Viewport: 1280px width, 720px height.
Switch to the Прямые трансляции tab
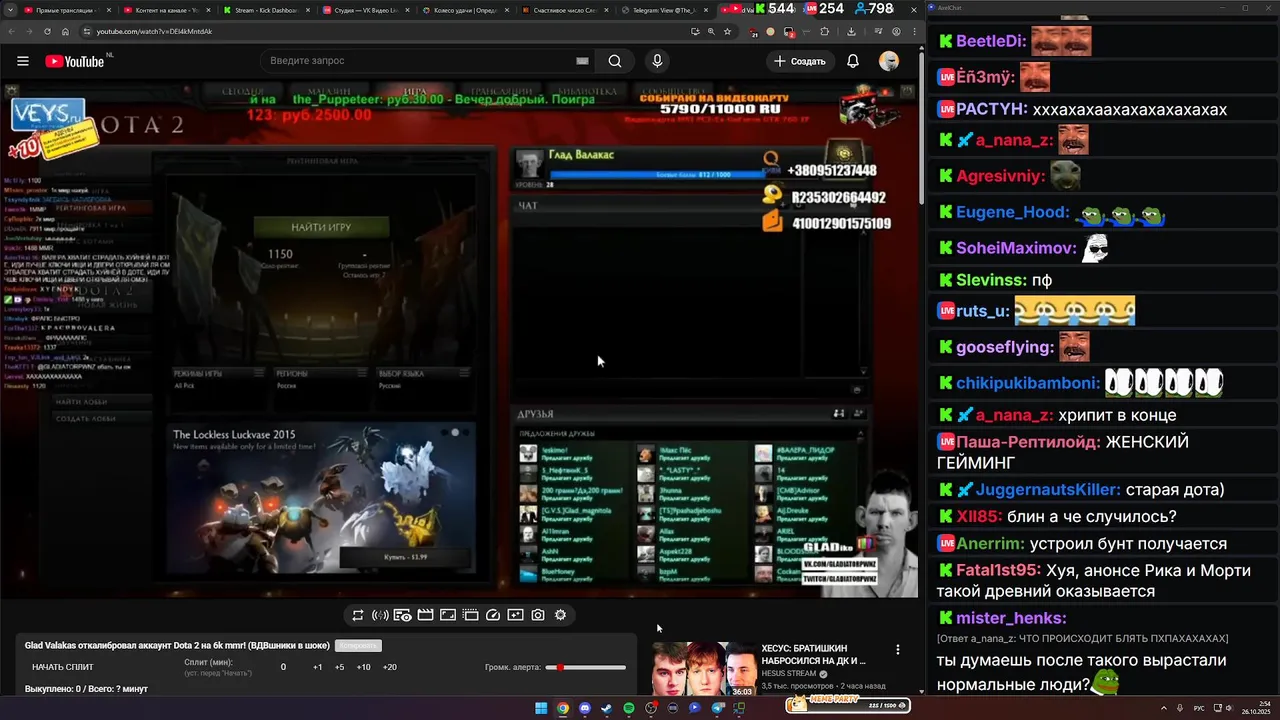click(68, 9)
